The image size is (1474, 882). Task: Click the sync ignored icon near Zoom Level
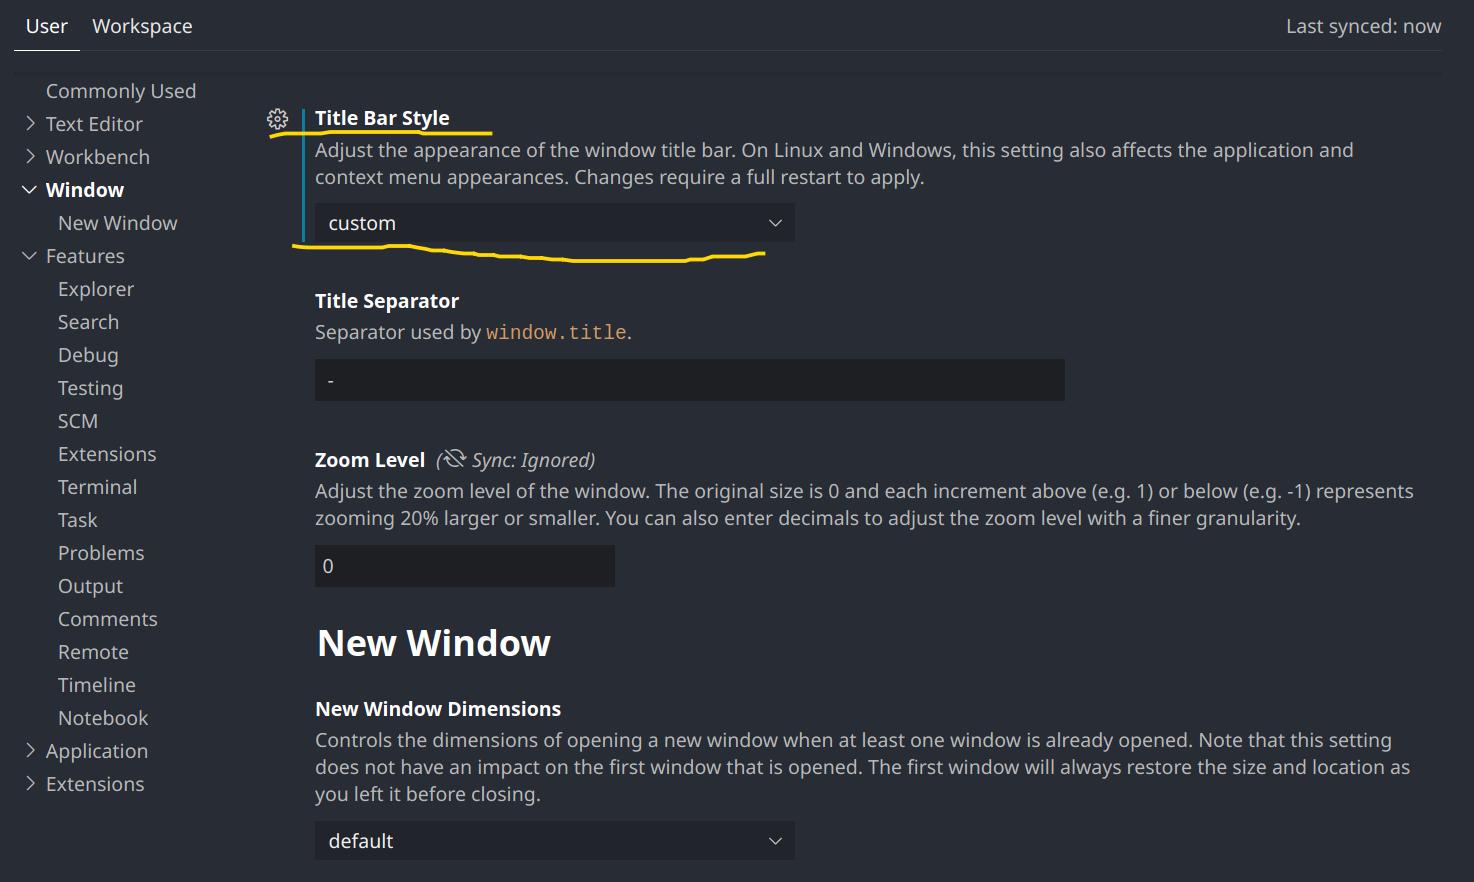point(454,459)
